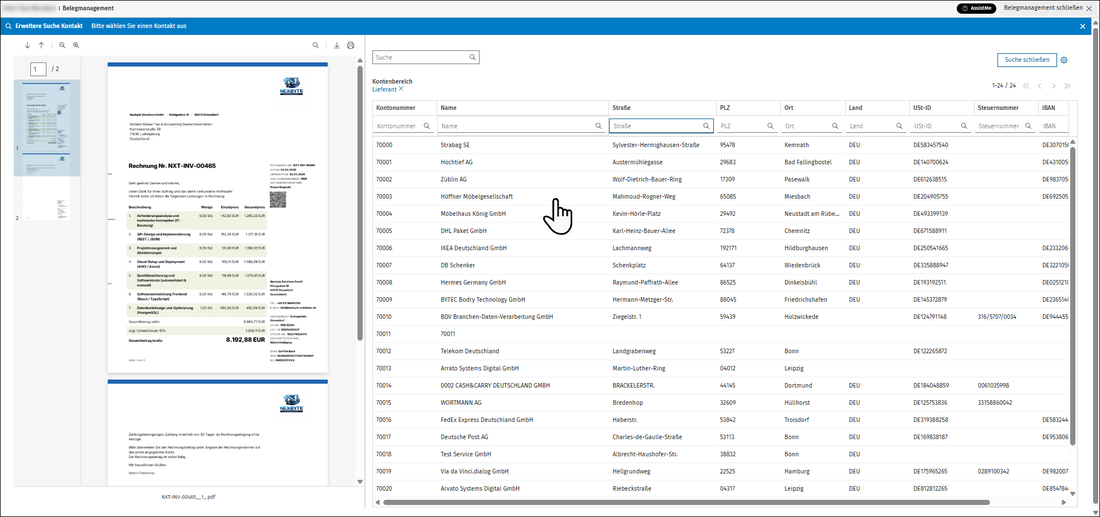Click the Land column header
Screen dimensions: 1100x517
(877, 108)
